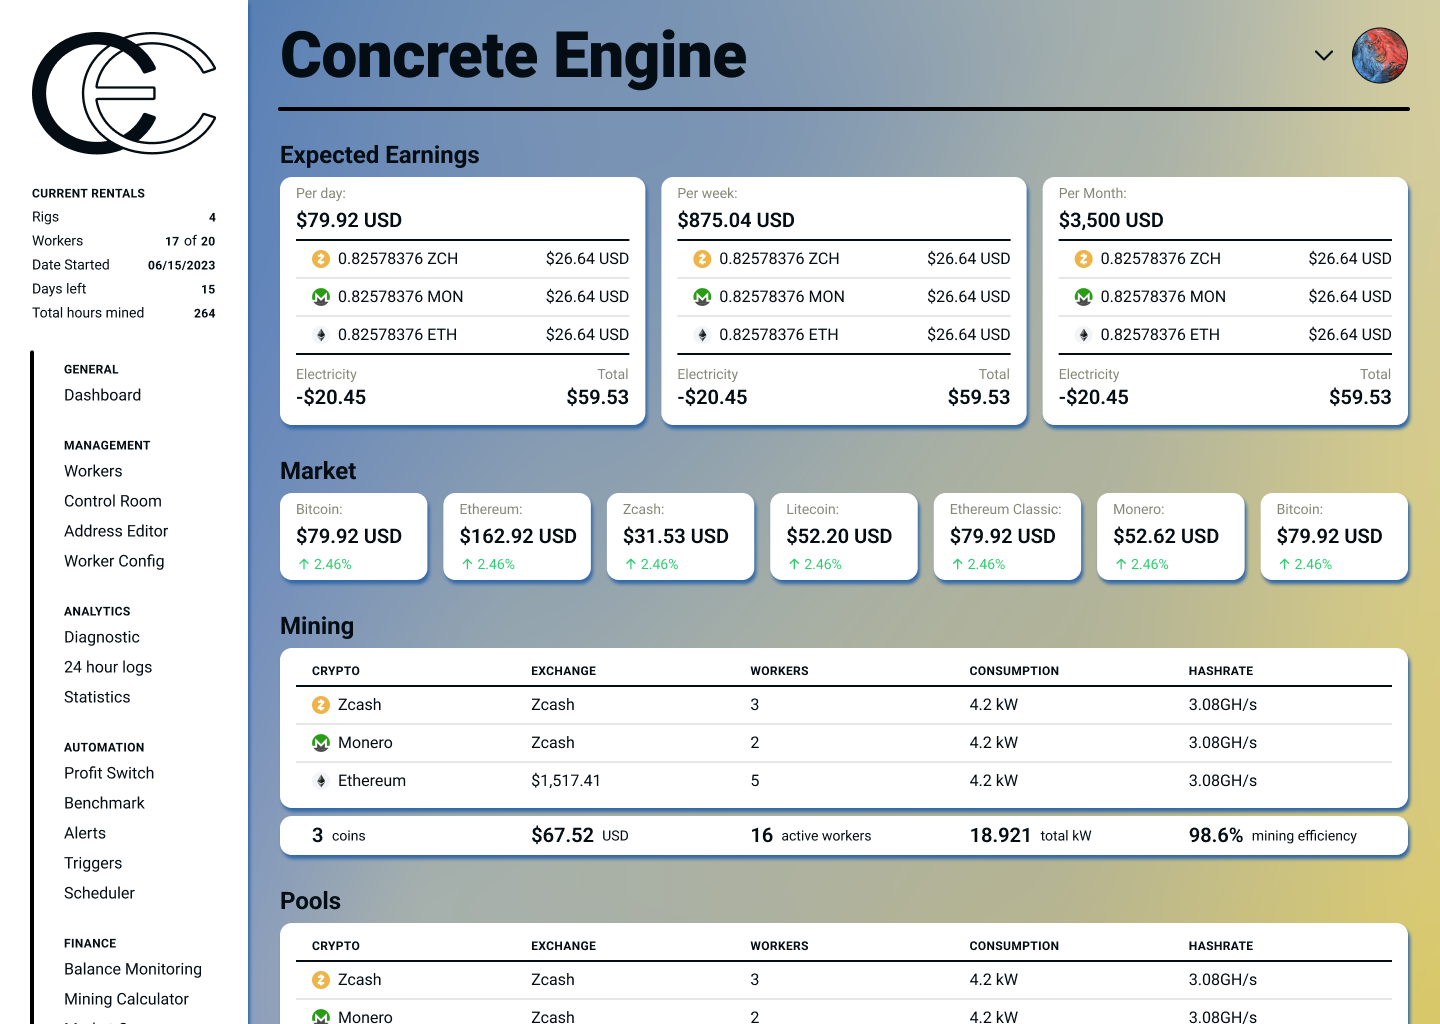Image resolution: width=1440 pixels, height=1024 pixels.
Task: Click the MON icon in Per week card
Action: click(x=702, y=296)
